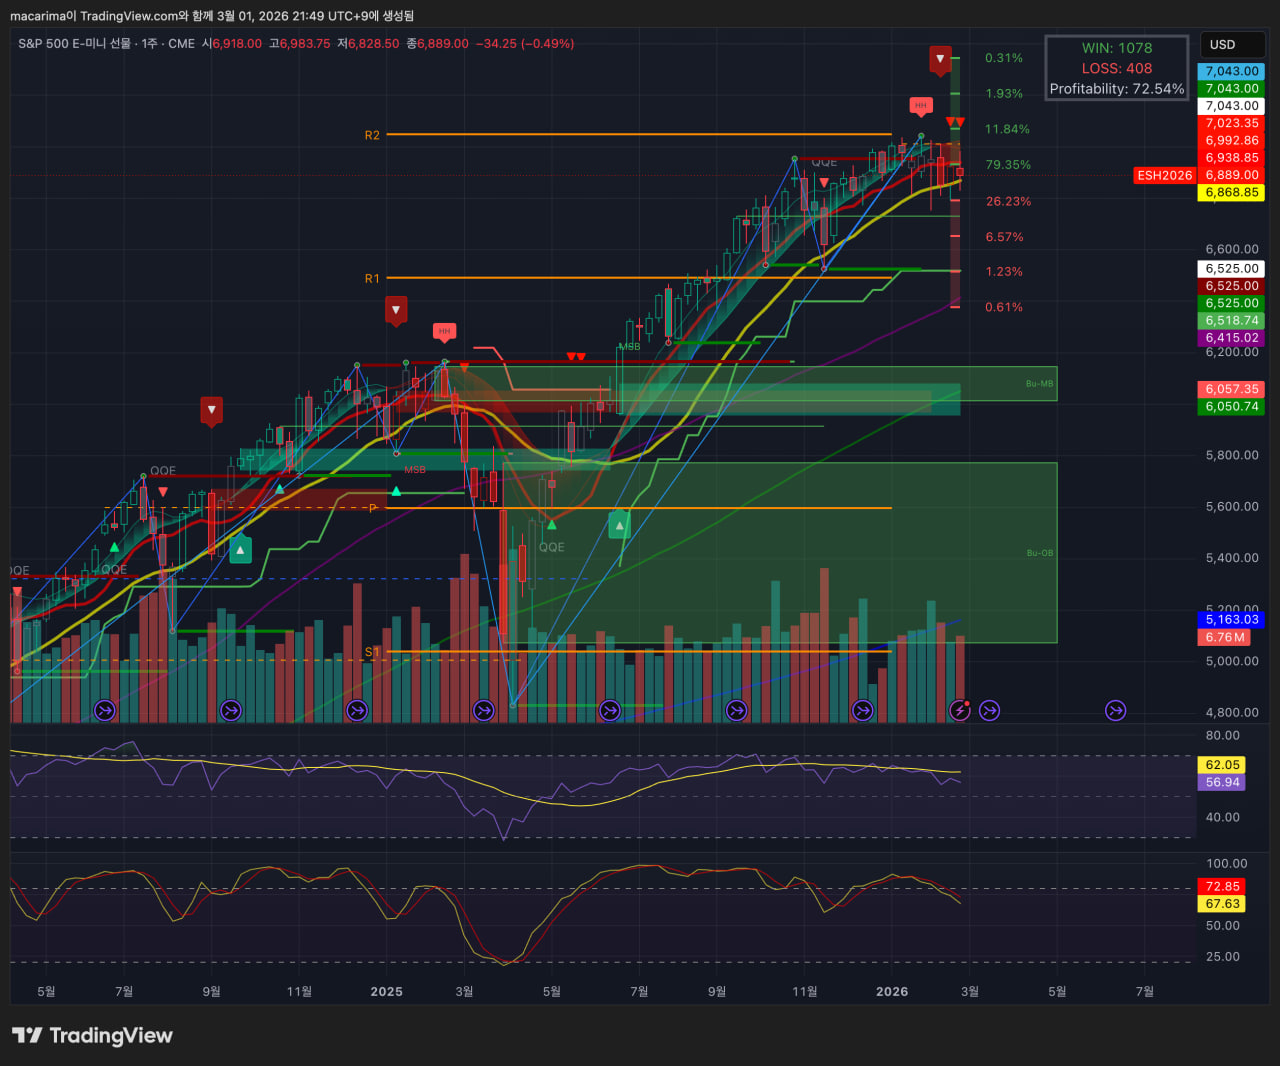Click the yellow 6,868.85 price label
This screenshot has width=1280, height=1066.
(x=1231, y=192)
